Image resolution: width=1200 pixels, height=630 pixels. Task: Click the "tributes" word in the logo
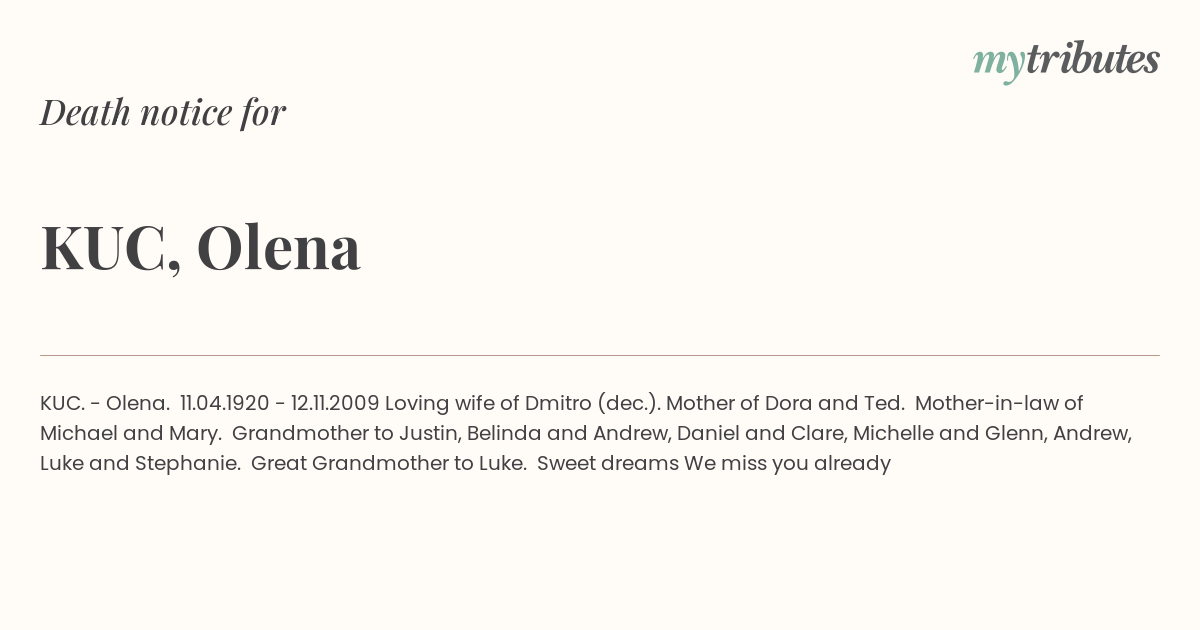coord(1093,58)
